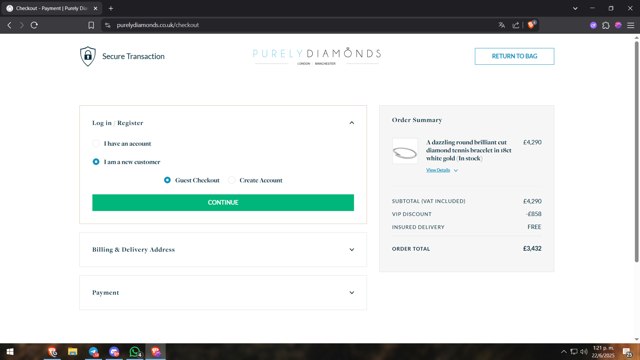Open the extensions puzzle-piece icon
This screenshot has height=360, width=640.
tap(606, 25)
